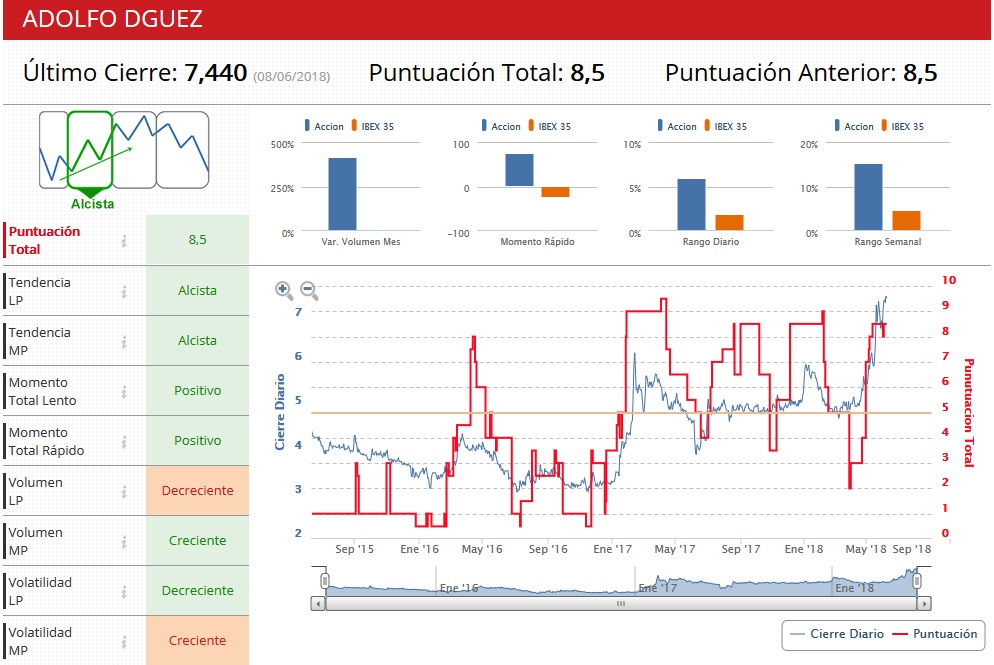Click the navigator left range handle
The height and width of the screenshot is (665, 994).
coord(325,581)
